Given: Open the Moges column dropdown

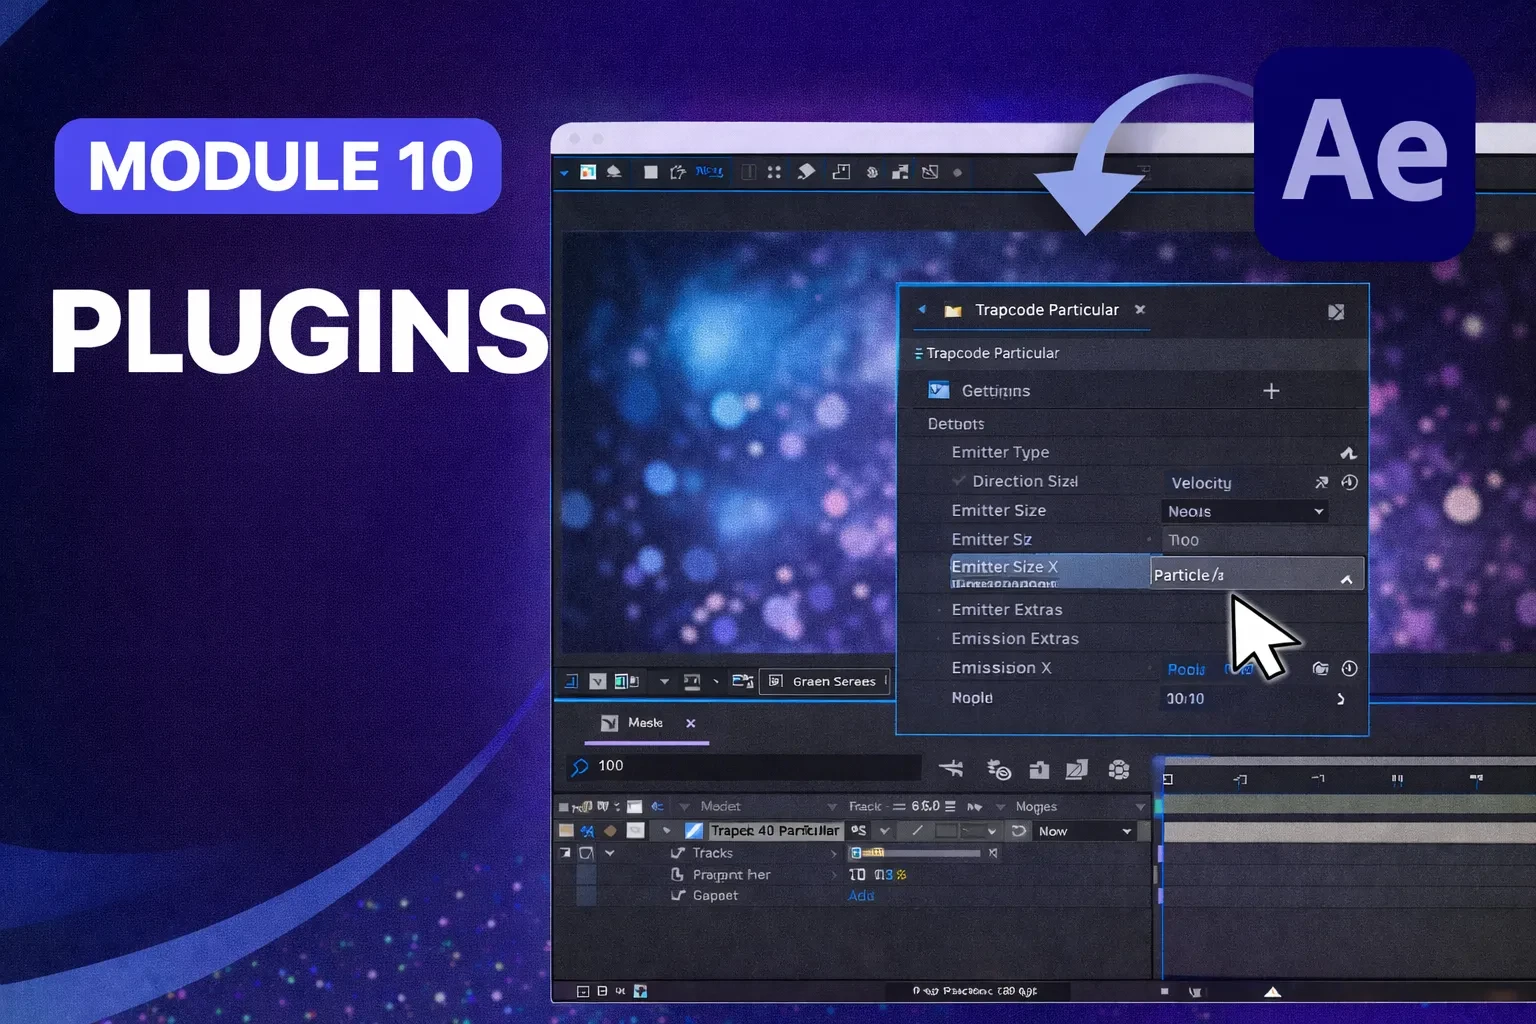Looking at the screenshot, I should [x=1140, y=807].
